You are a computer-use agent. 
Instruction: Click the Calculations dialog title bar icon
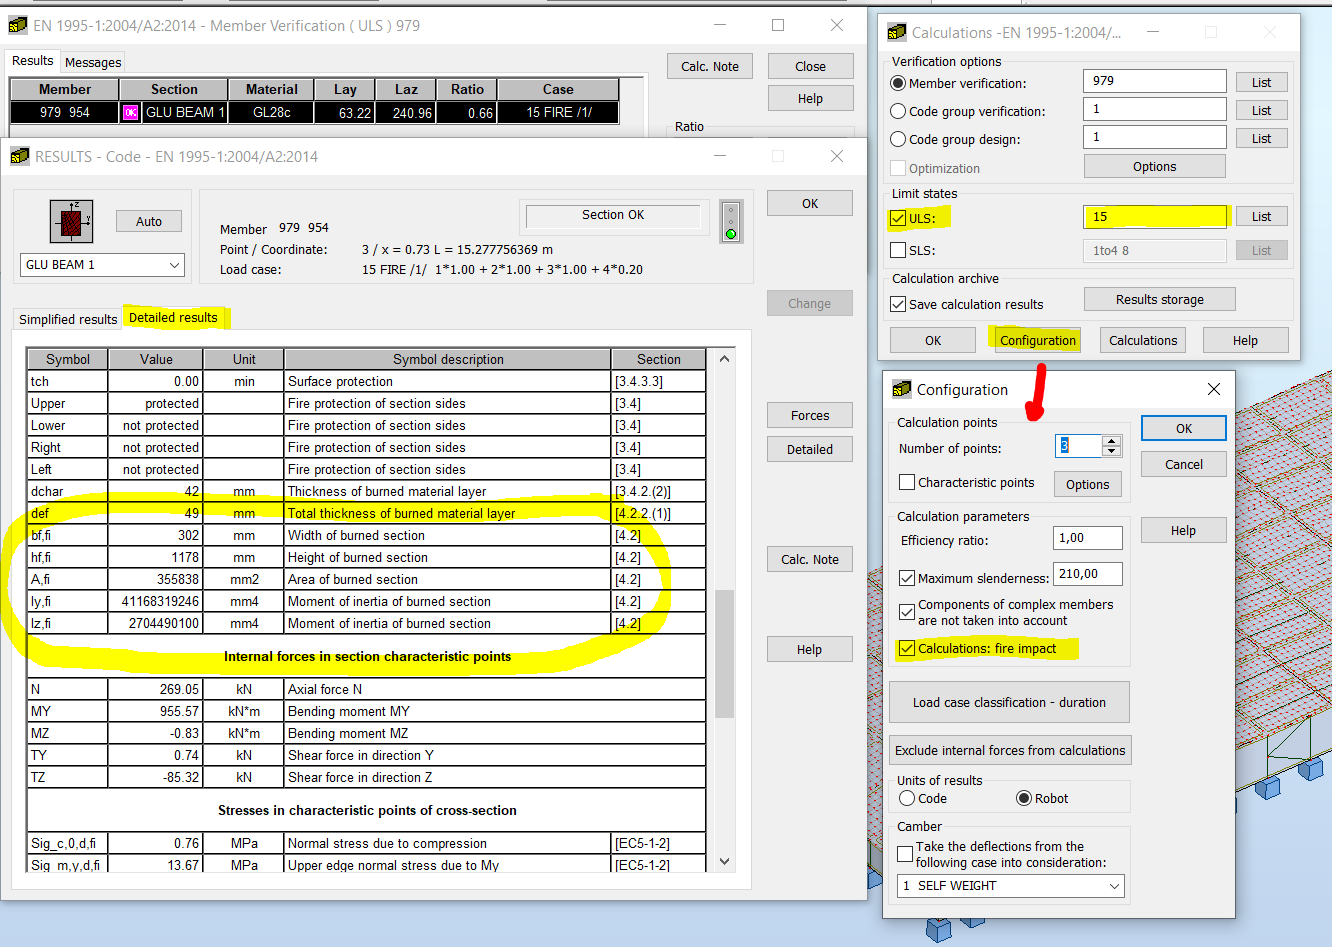(x=895, y=32)
